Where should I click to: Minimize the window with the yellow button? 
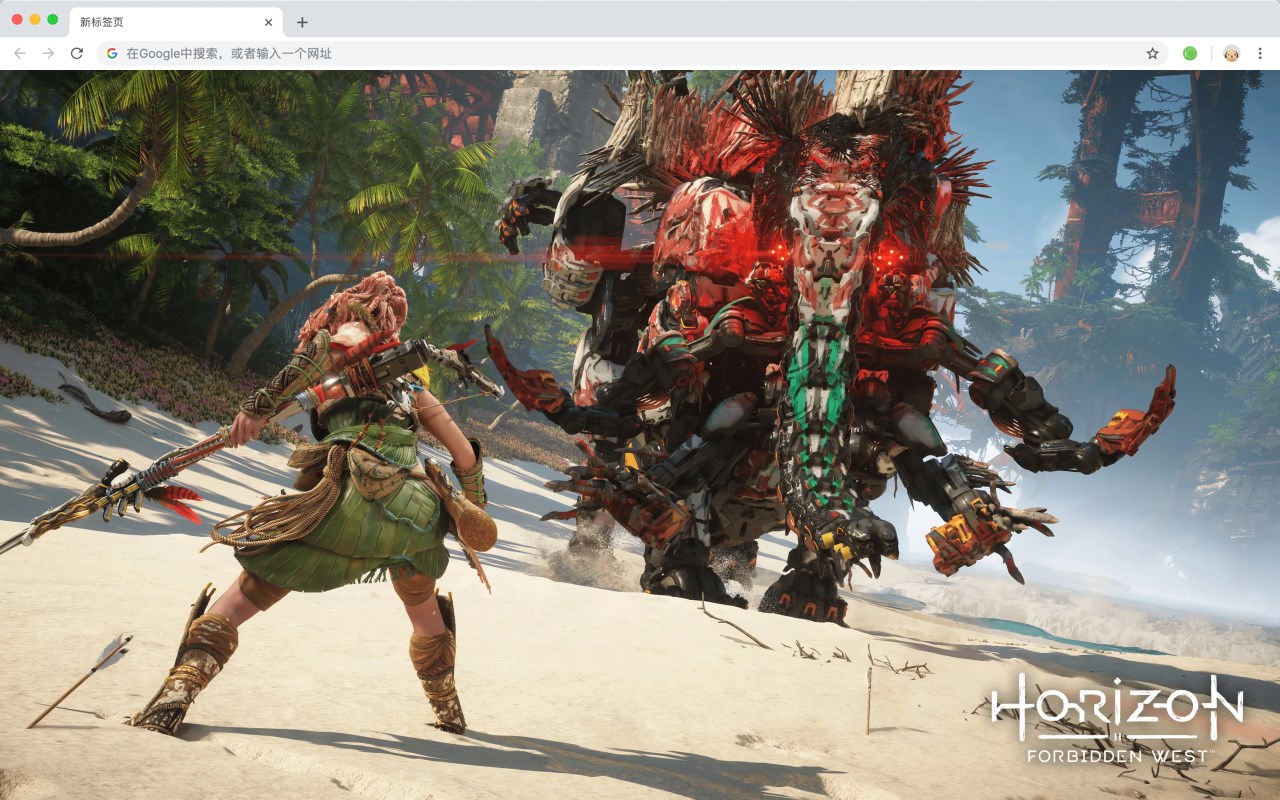pos(35,20)
